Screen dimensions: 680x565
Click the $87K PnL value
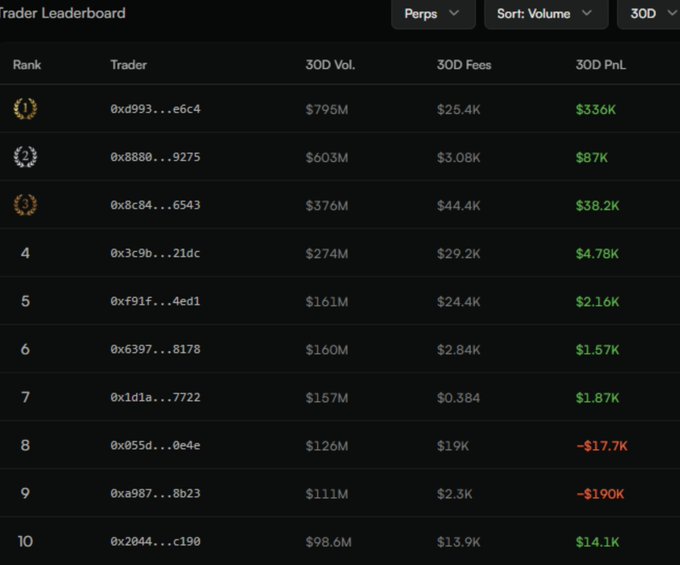592,158
